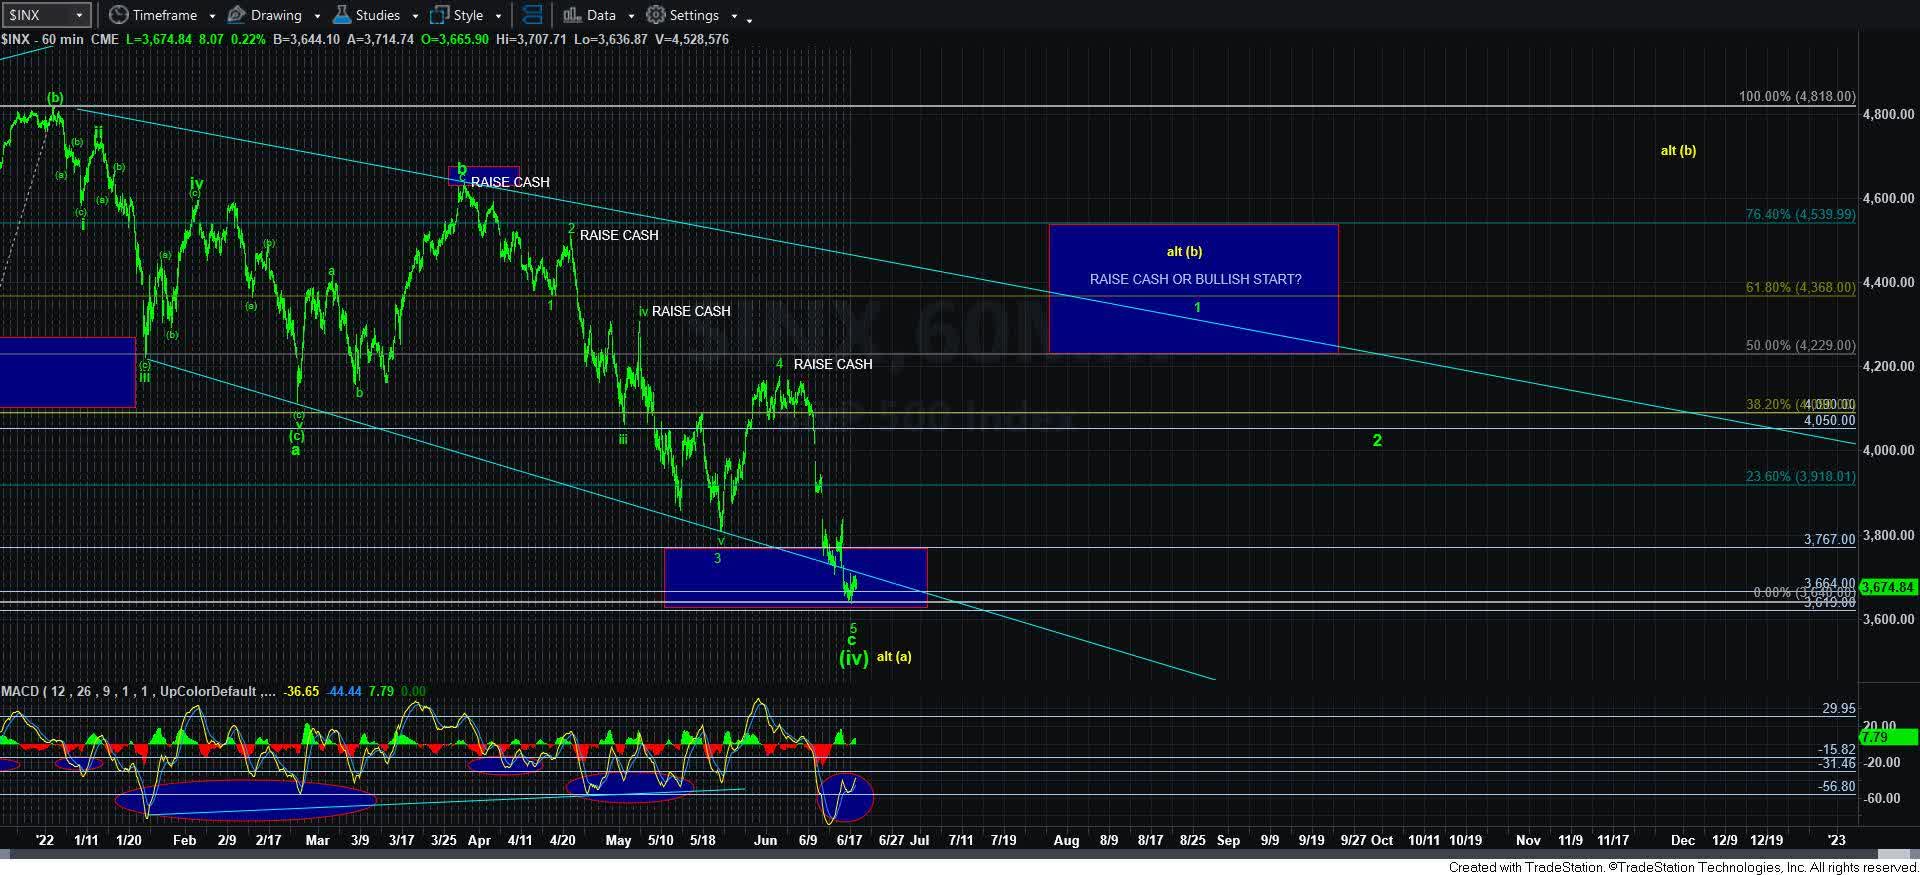Open the Studies menu label
The image size is (1920, 875).
378,15
